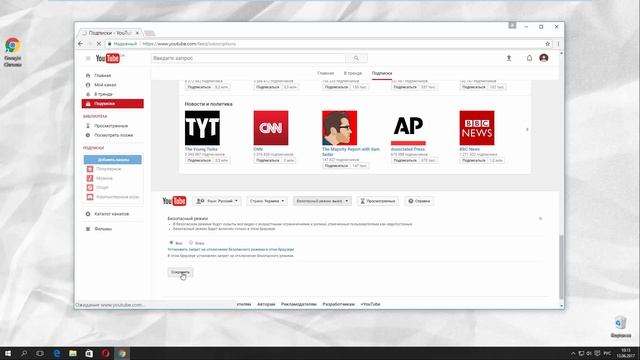This screenshot has height=360, width=640.
Task: Expand the Язык: Русский dropdown
Action: pos(217,201)
